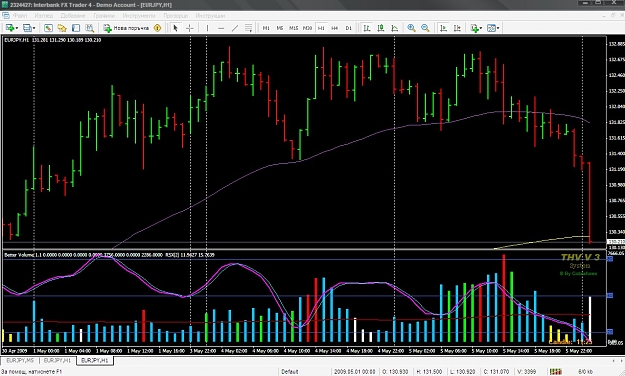625x376 pixels.
Task: Select the active EURJPY,H1 chart tab
Action: [95, 360]
